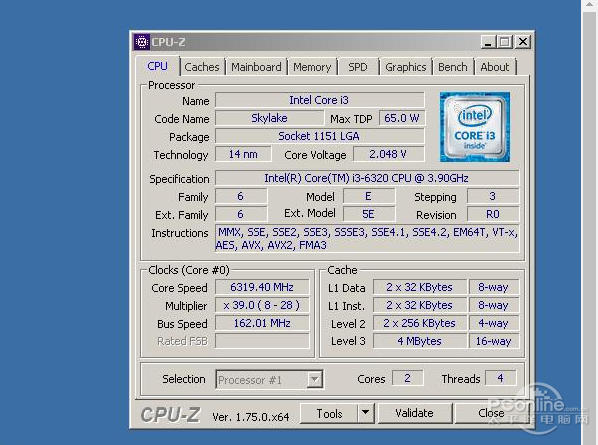The image size is (598, 445).
Task: Click the Code Name value 'Skylake'
Action: (x=269, y=118)
